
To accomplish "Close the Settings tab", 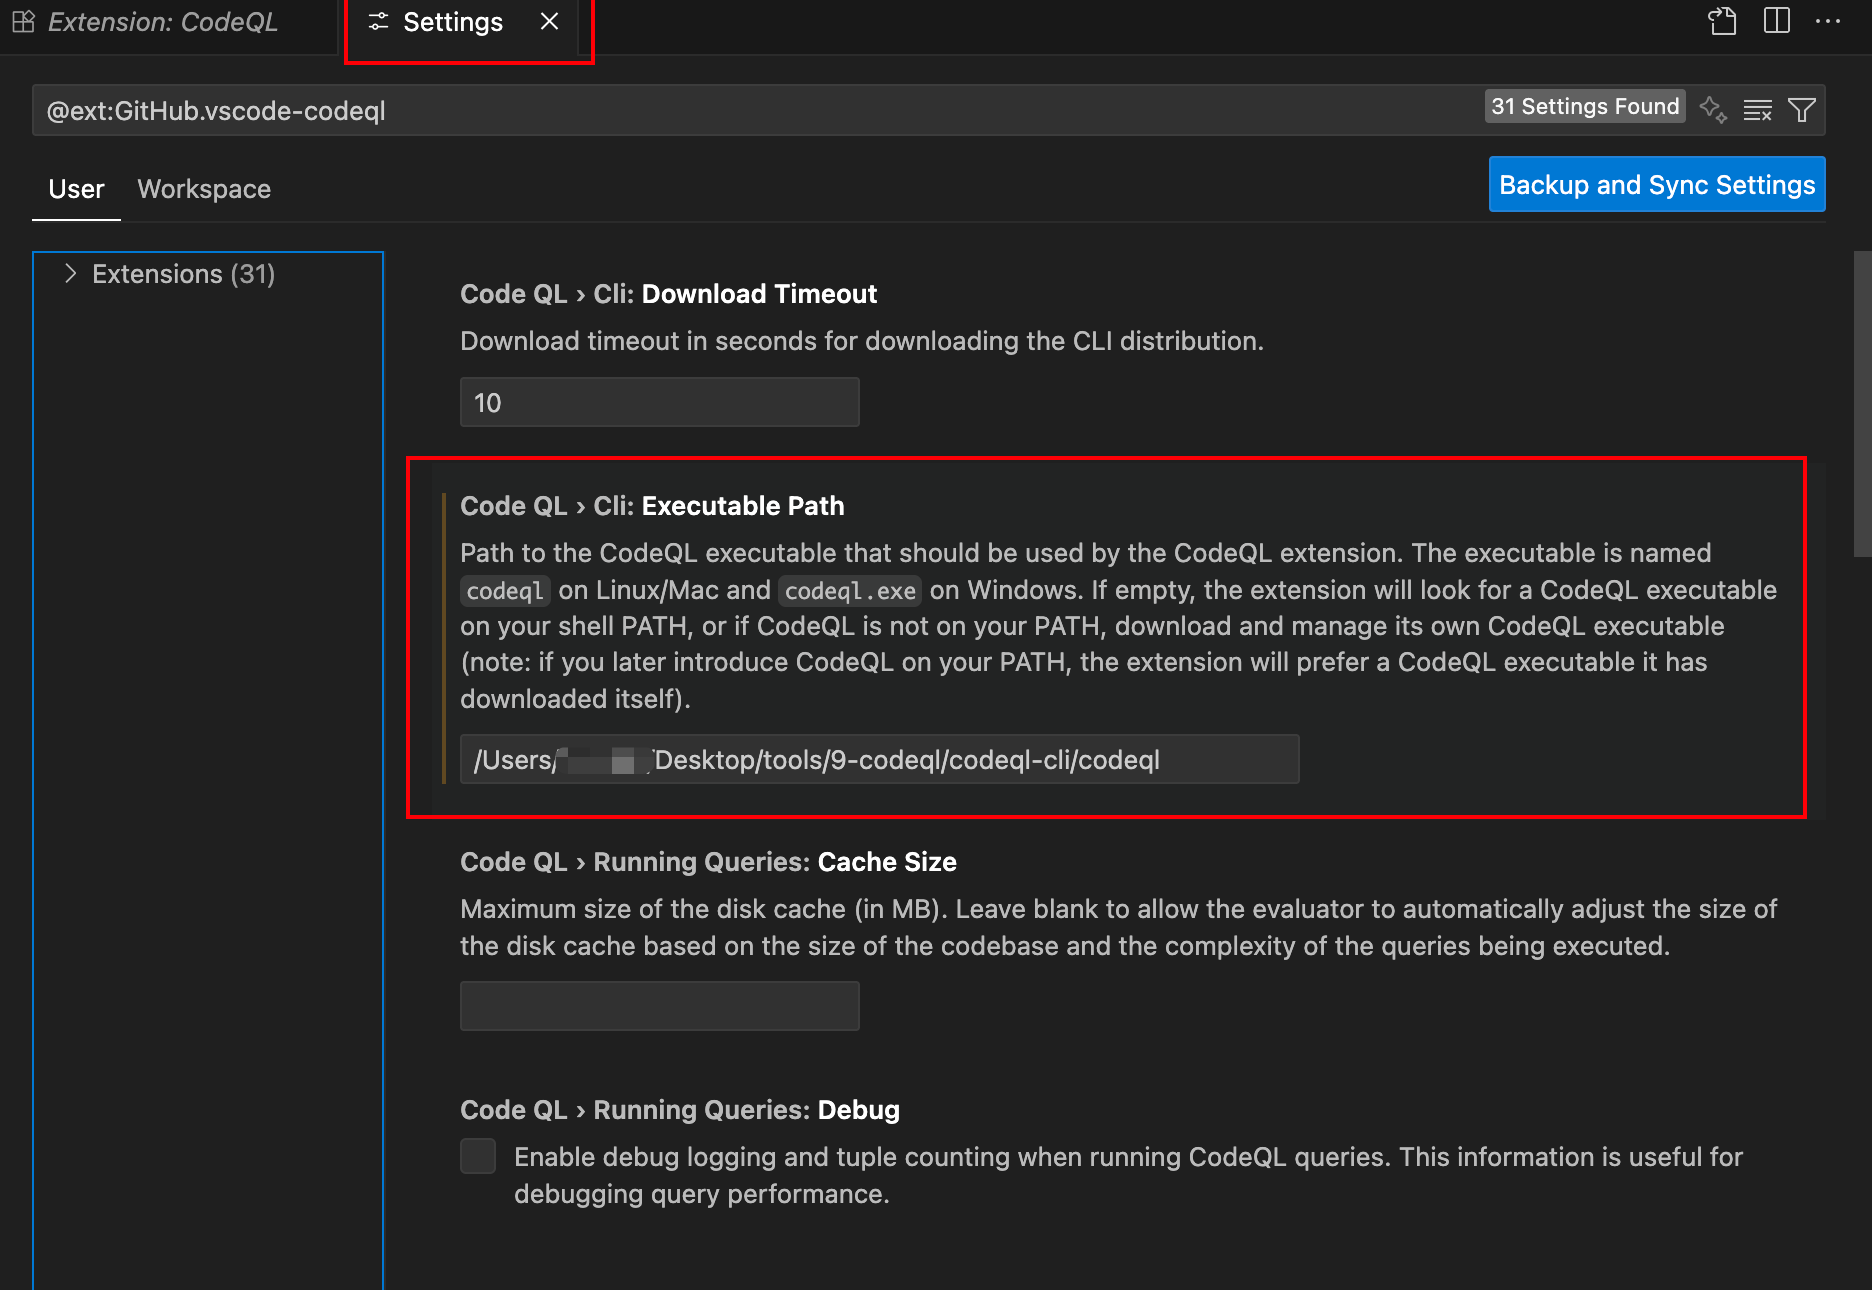I will coord(549,22).
